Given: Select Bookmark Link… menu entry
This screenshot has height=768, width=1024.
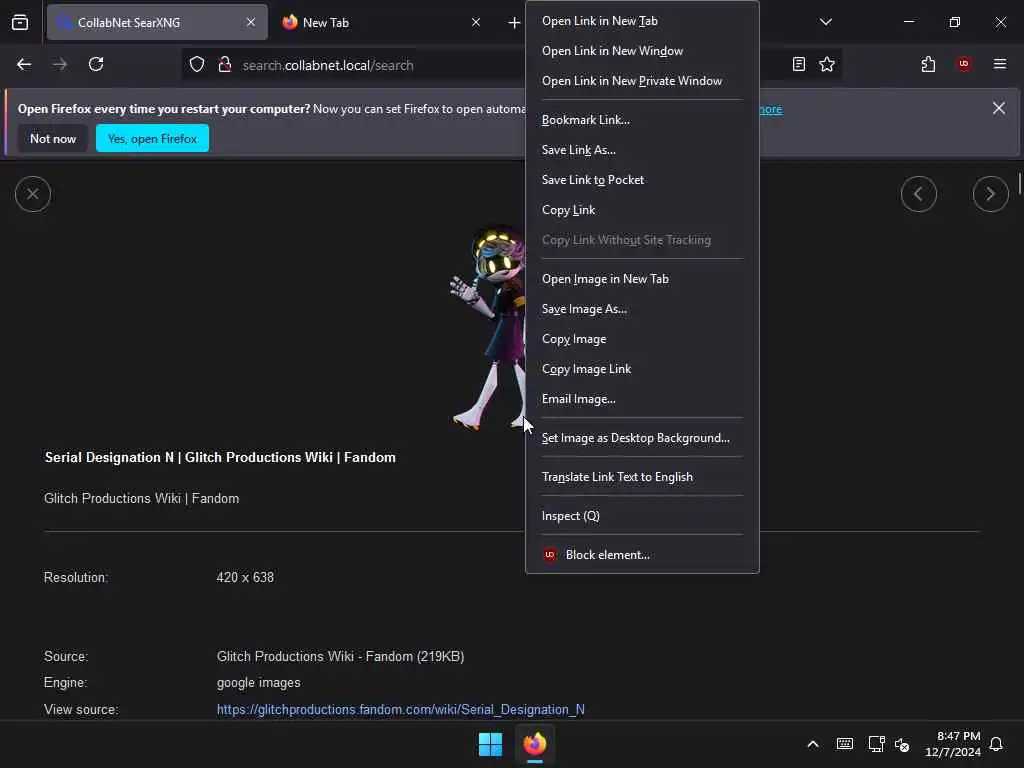Looking at the screenshot, I should pos(642,120).
